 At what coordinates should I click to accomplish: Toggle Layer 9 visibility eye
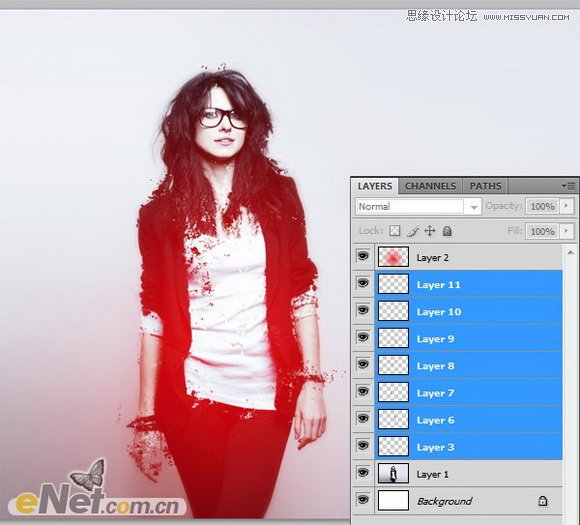coord(363,337)
